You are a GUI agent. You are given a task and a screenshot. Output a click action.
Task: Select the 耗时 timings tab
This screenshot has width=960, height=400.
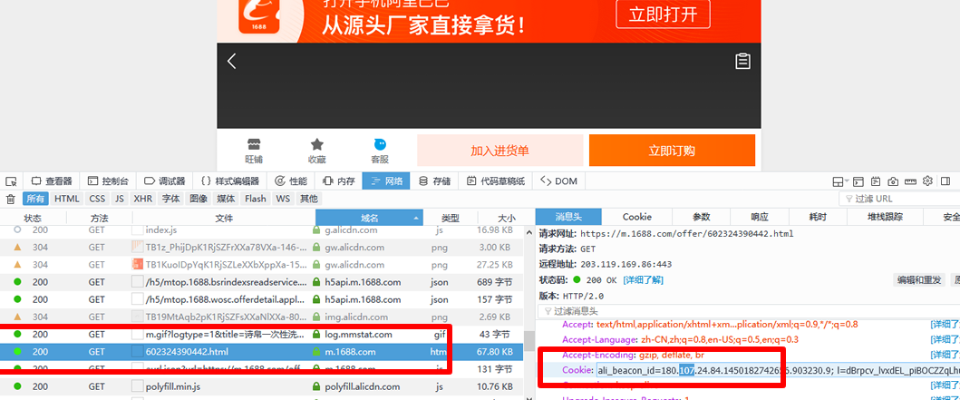(x=818, y=217)
